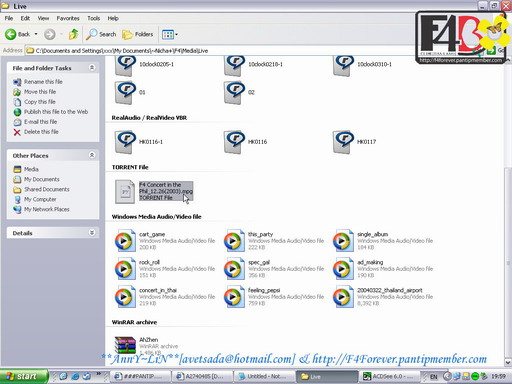Expand the Details panel
This screenshot has height=384, width=512.
click(92, 233)
